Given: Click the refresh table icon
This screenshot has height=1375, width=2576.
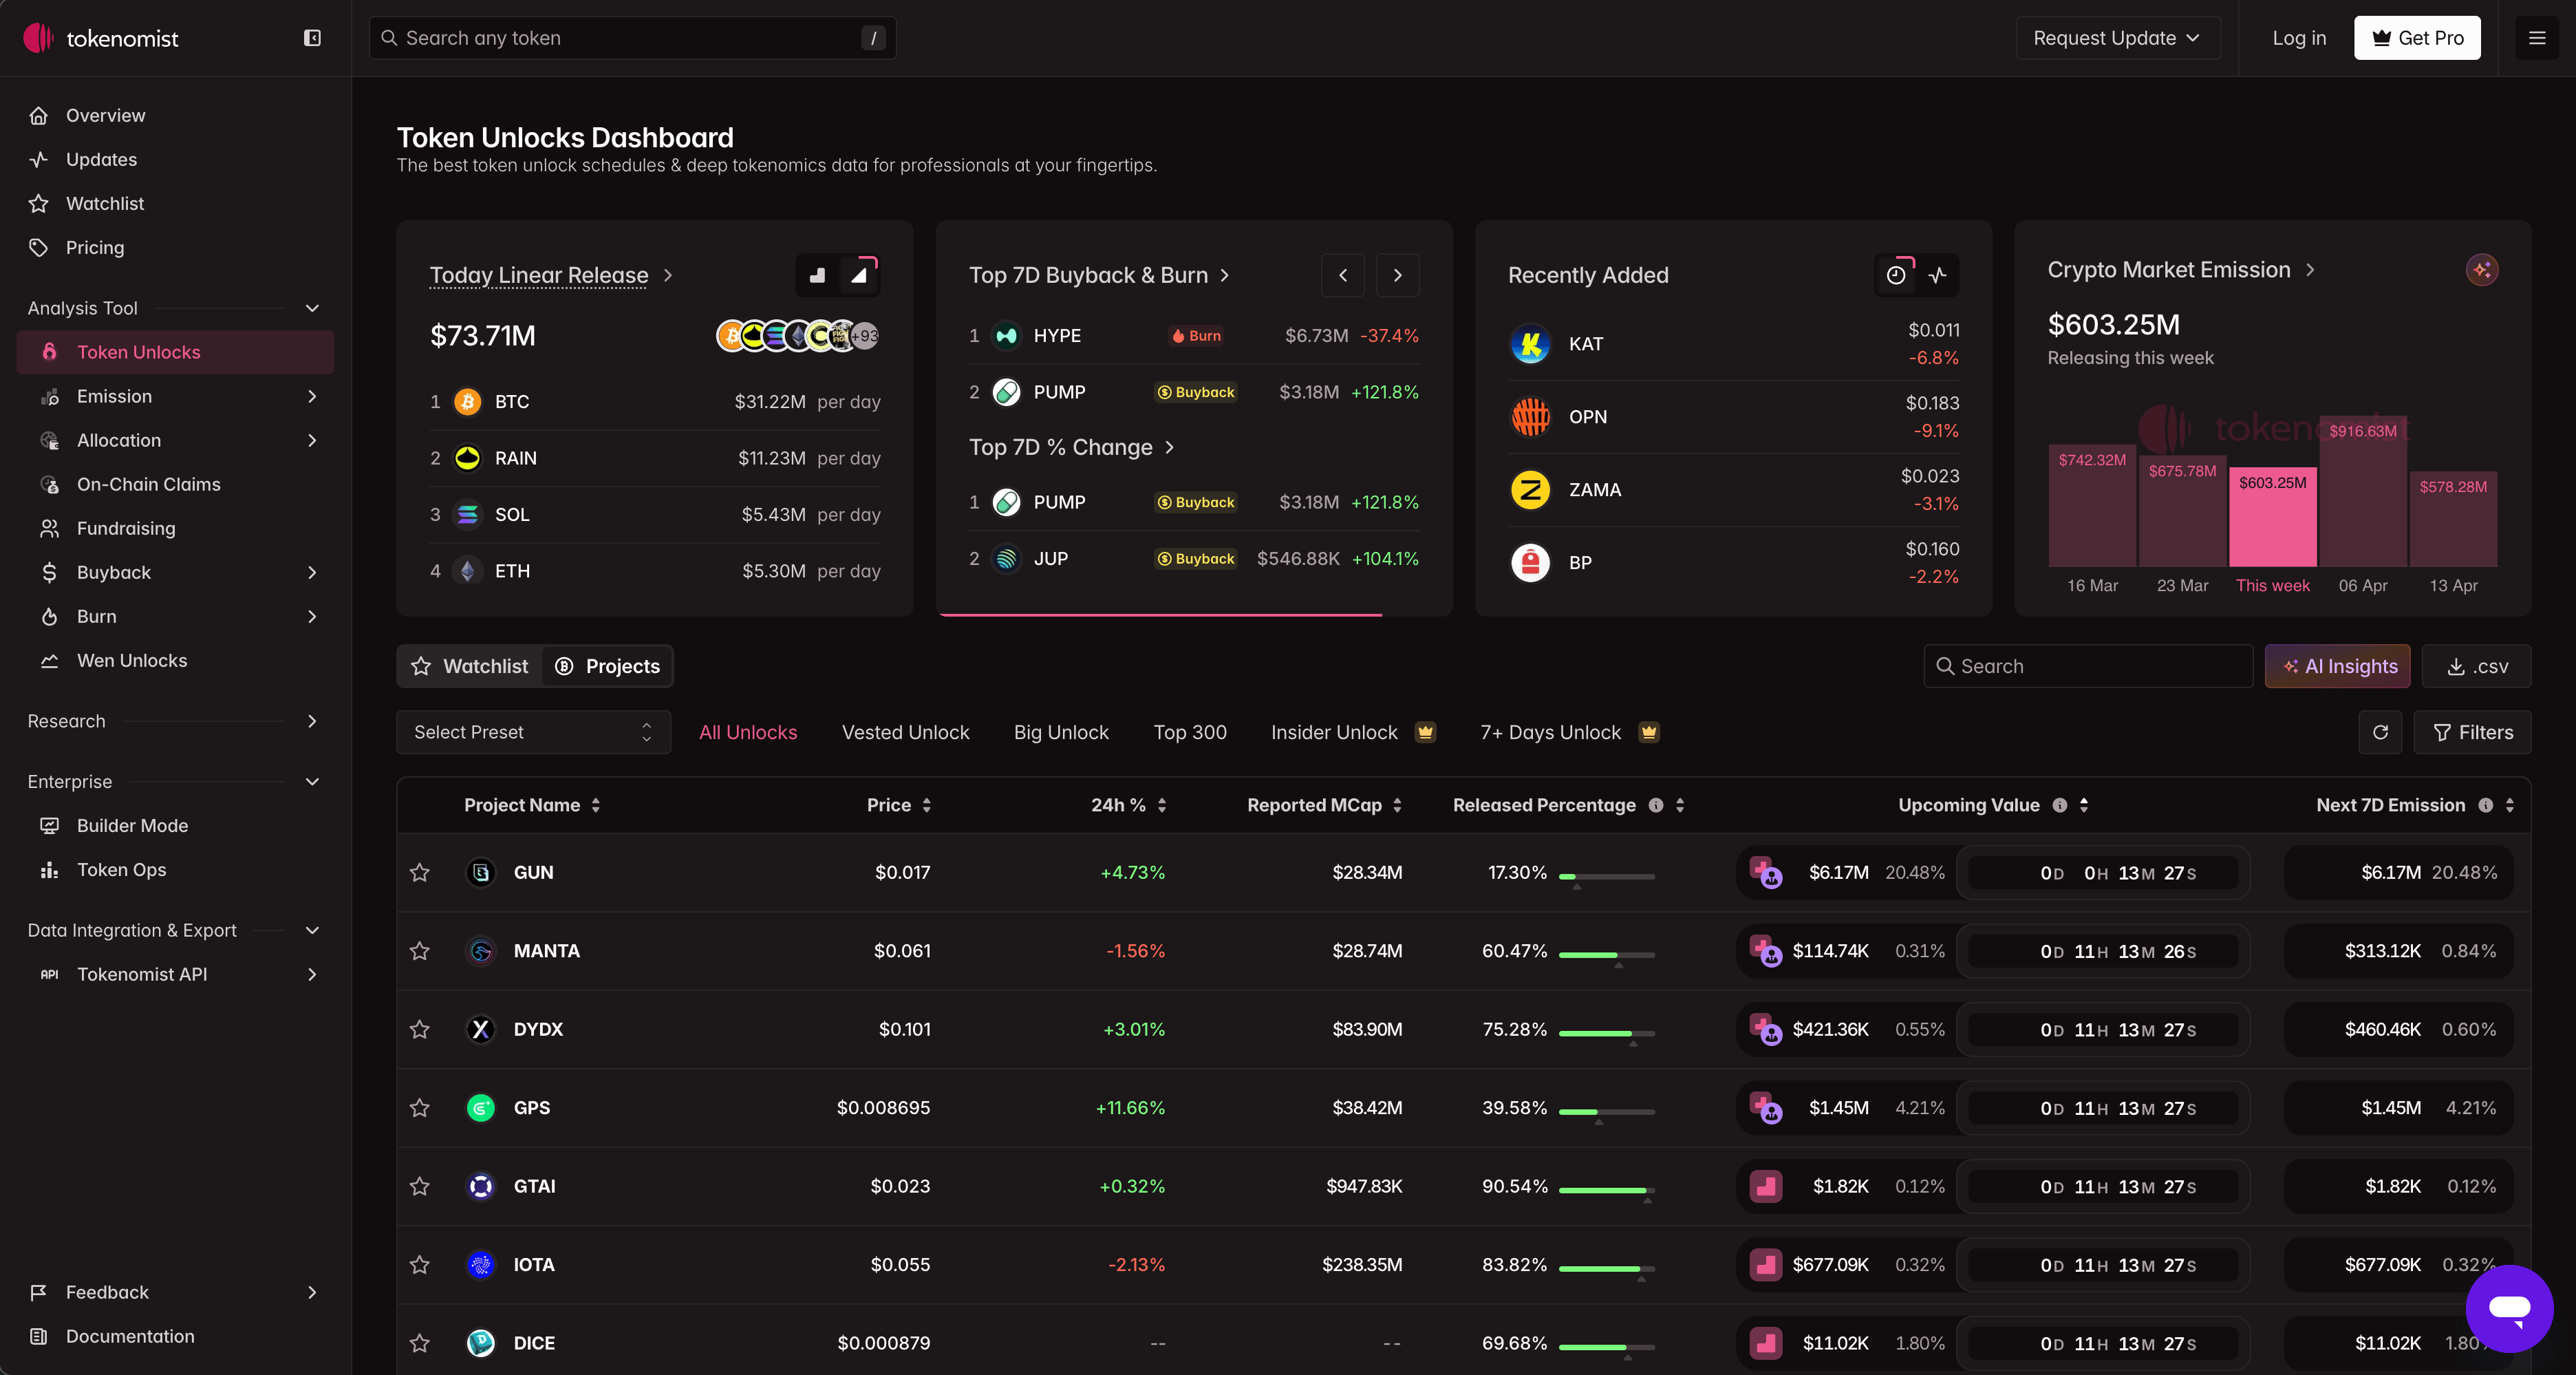Looking at the screenshot, I should pos(2380,732).
